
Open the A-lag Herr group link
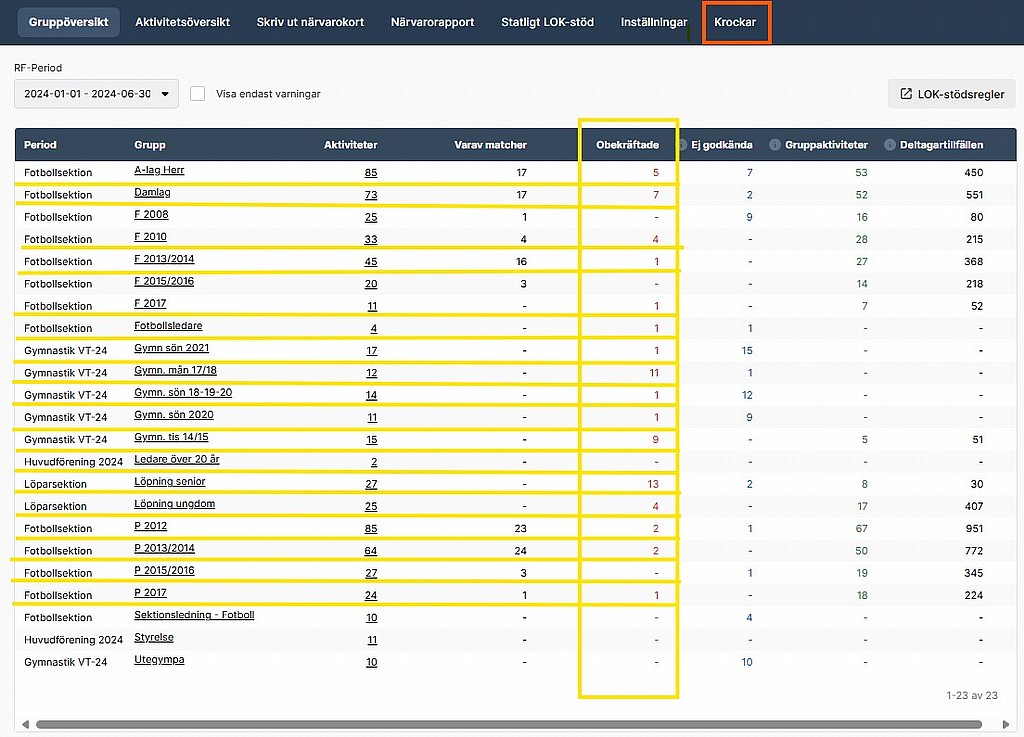coord(159,171)
